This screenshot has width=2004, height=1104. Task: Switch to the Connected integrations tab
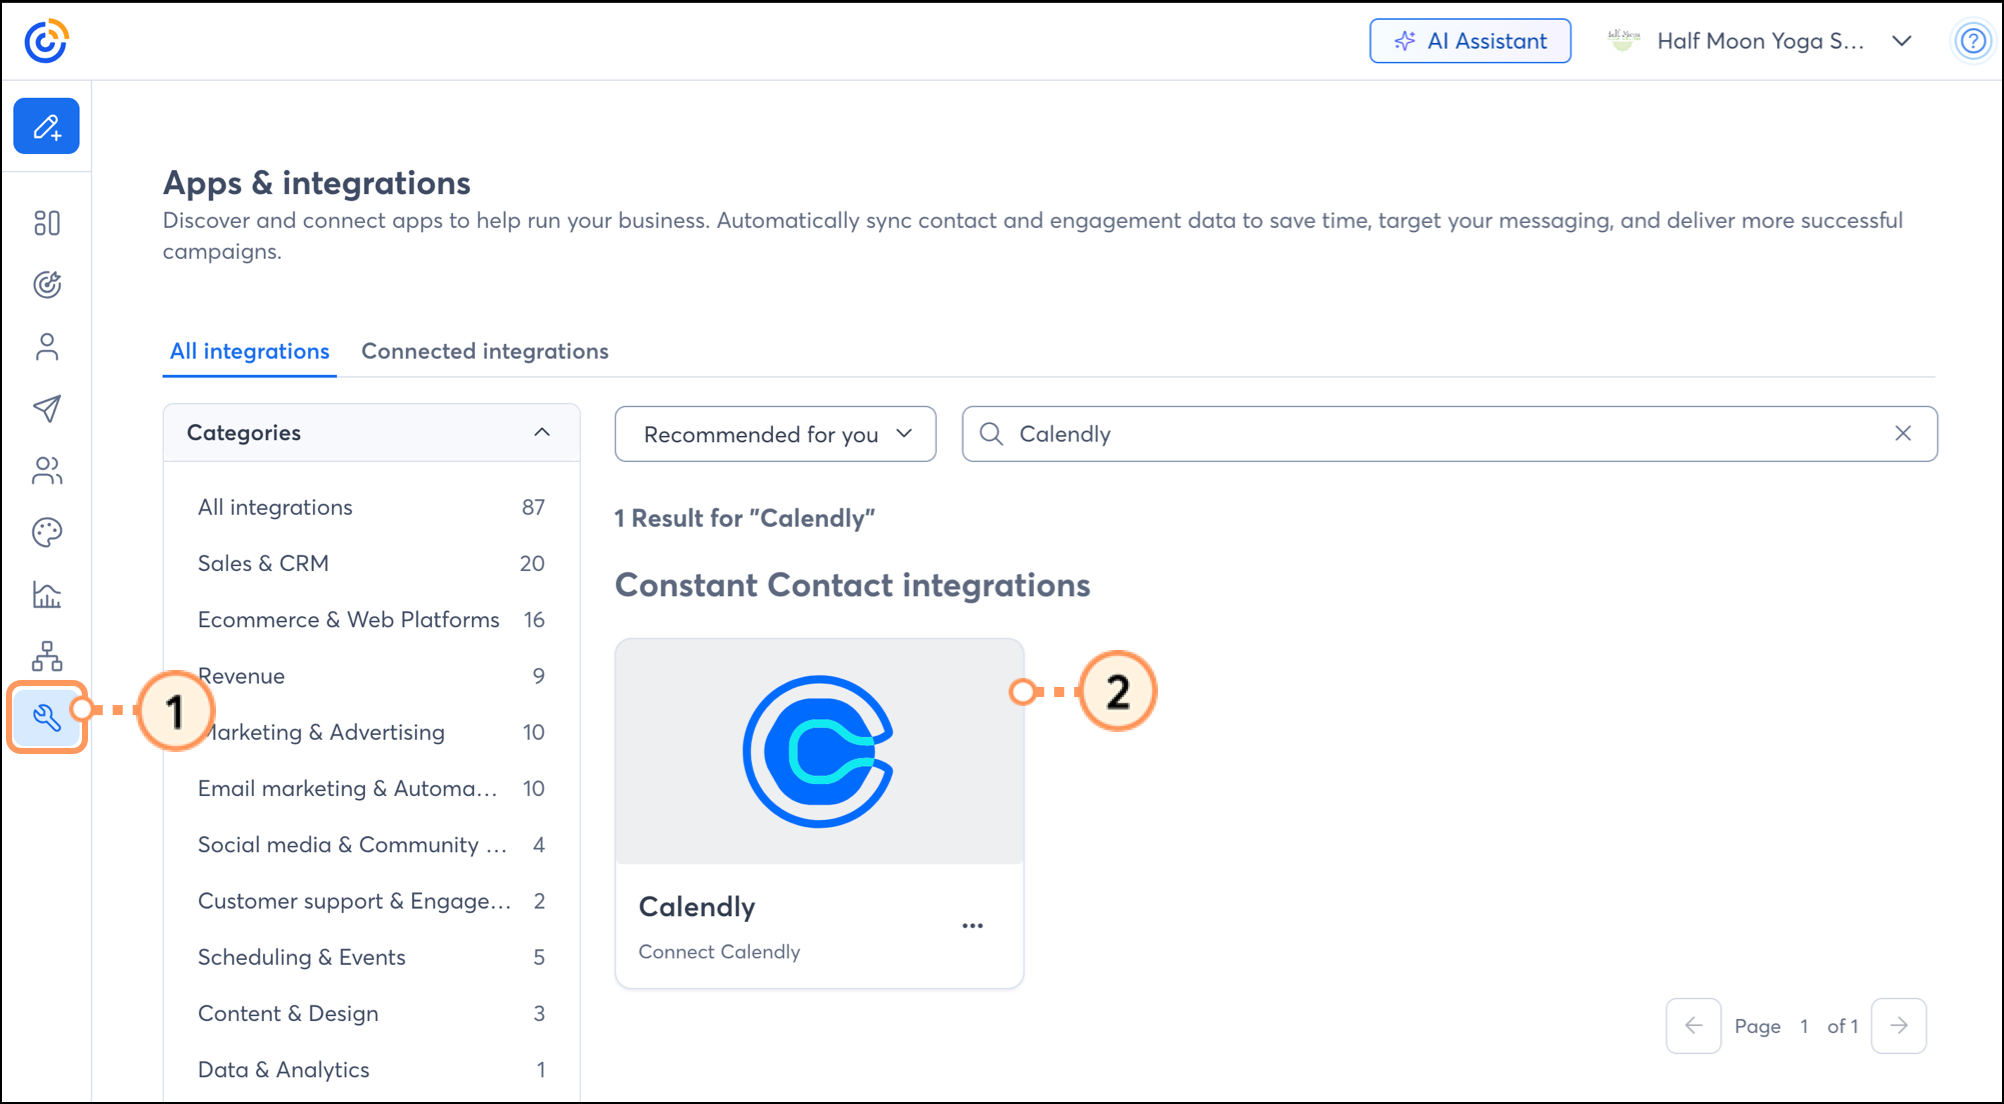485,351
